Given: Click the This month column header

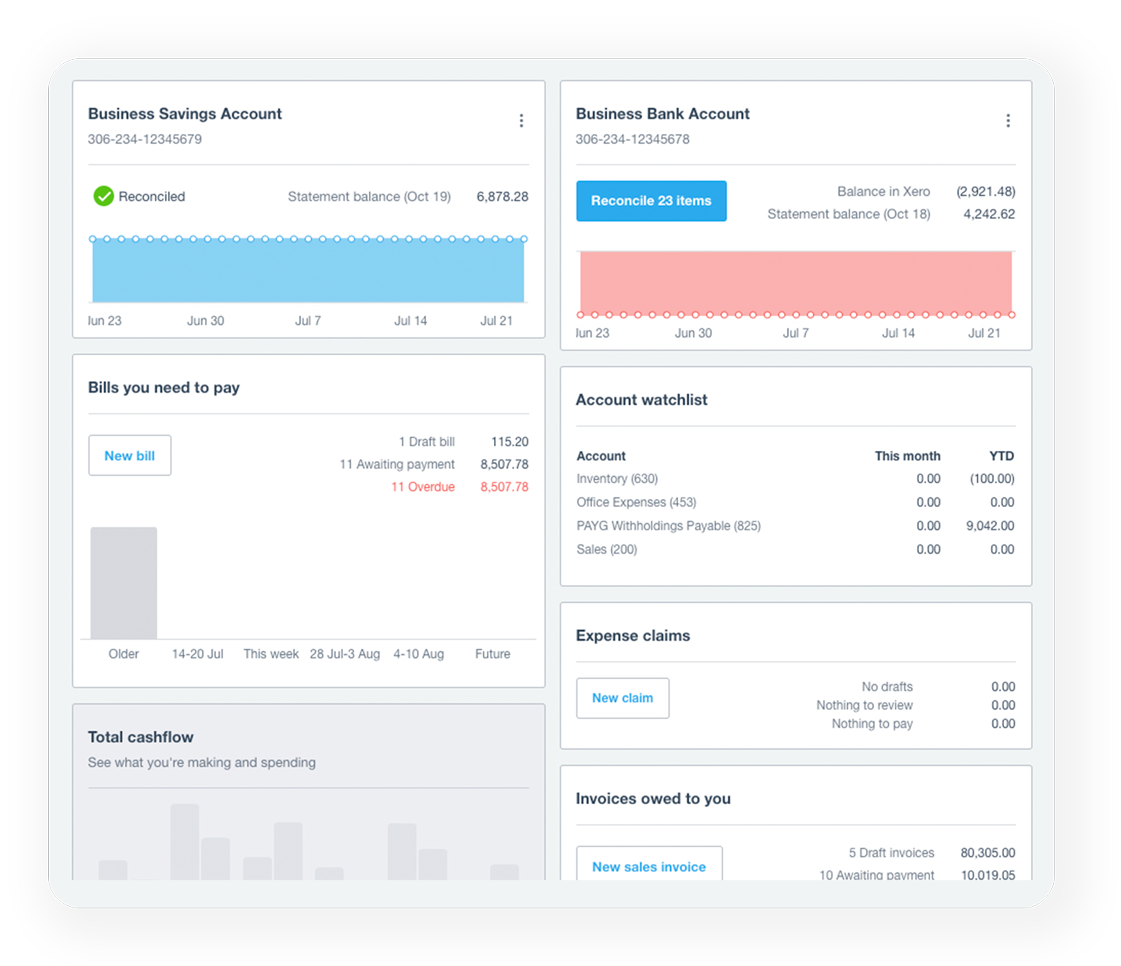Looking at the screenshot, I should pyautogui.click(x=908, y=455).
